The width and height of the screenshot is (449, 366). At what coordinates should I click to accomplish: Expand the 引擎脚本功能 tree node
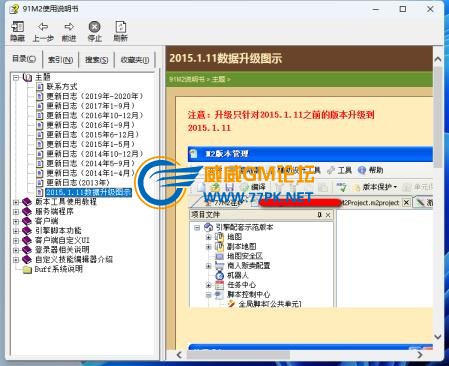pos(16,231)
